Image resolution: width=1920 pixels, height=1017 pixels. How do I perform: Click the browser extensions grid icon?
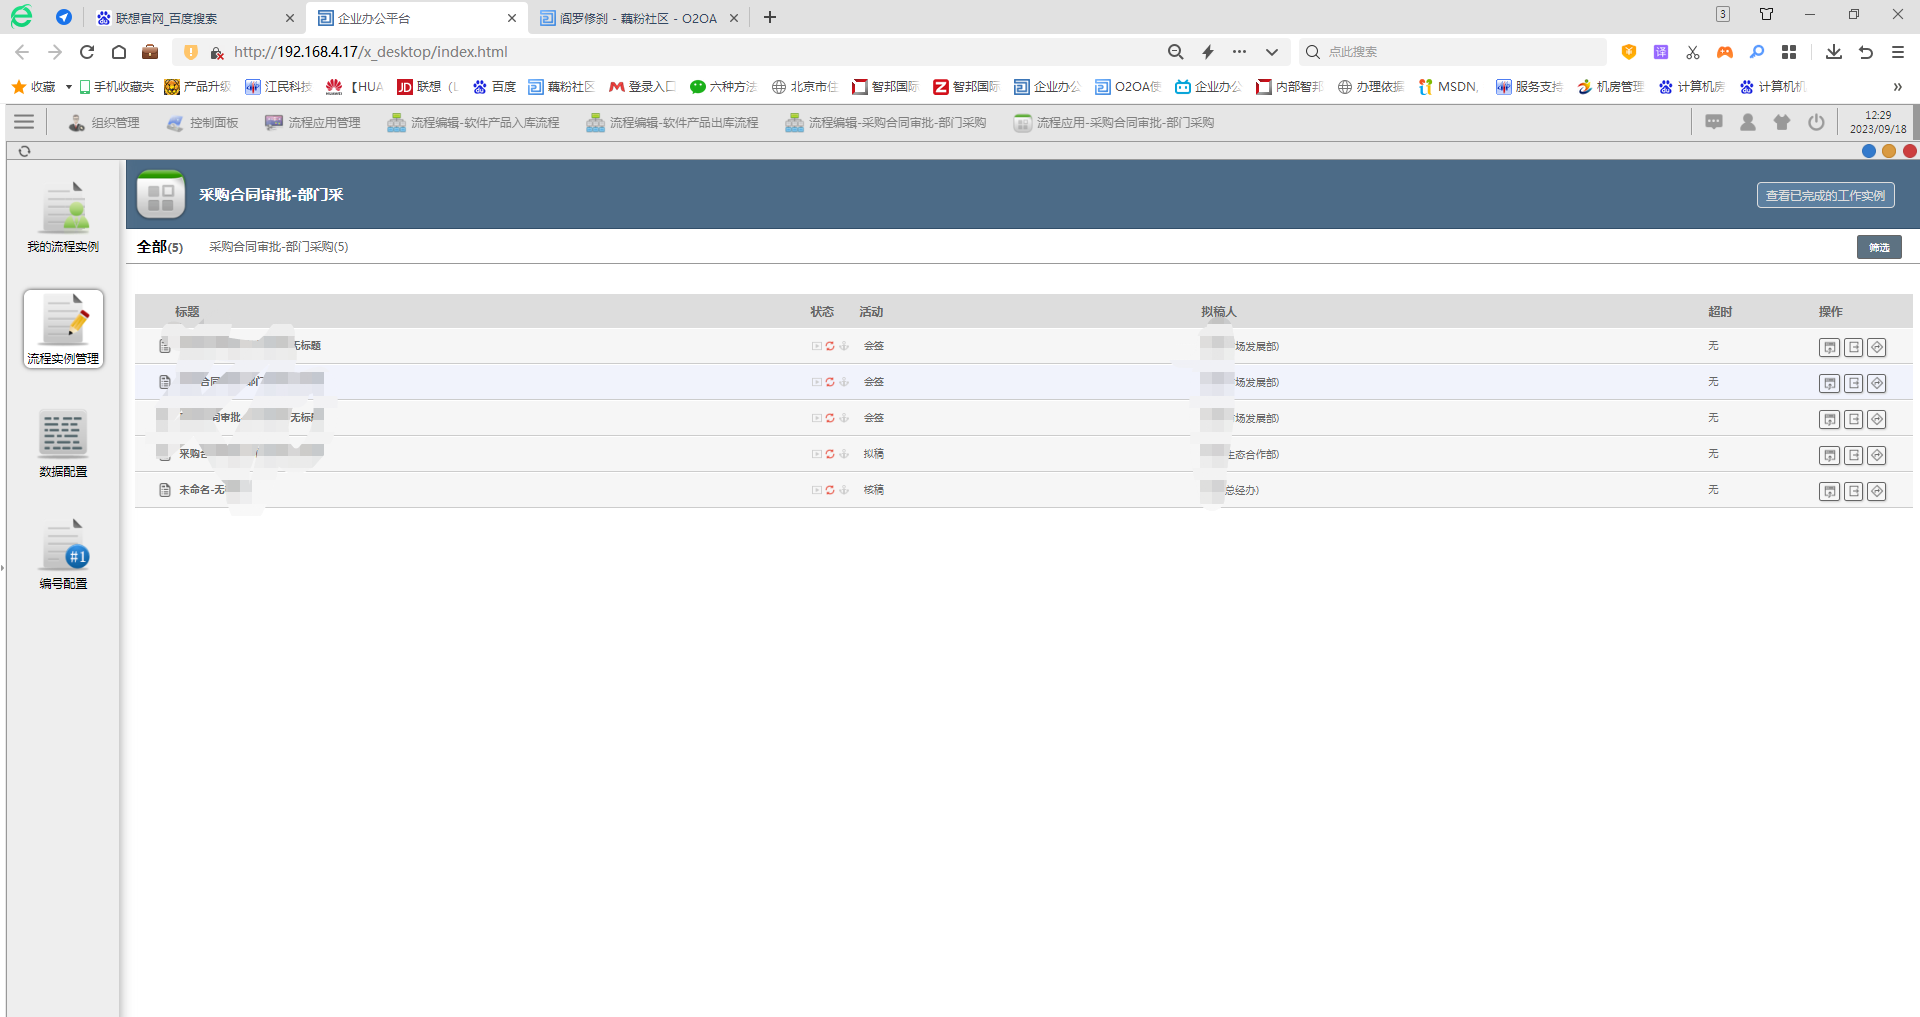1789,52
